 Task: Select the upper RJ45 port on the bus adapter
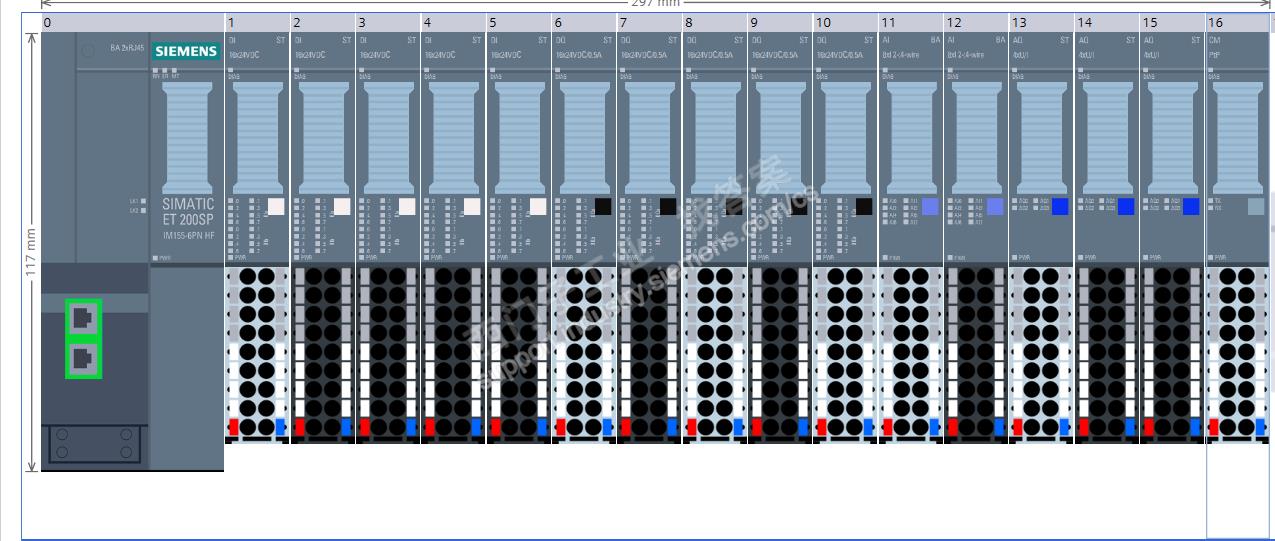83,319
